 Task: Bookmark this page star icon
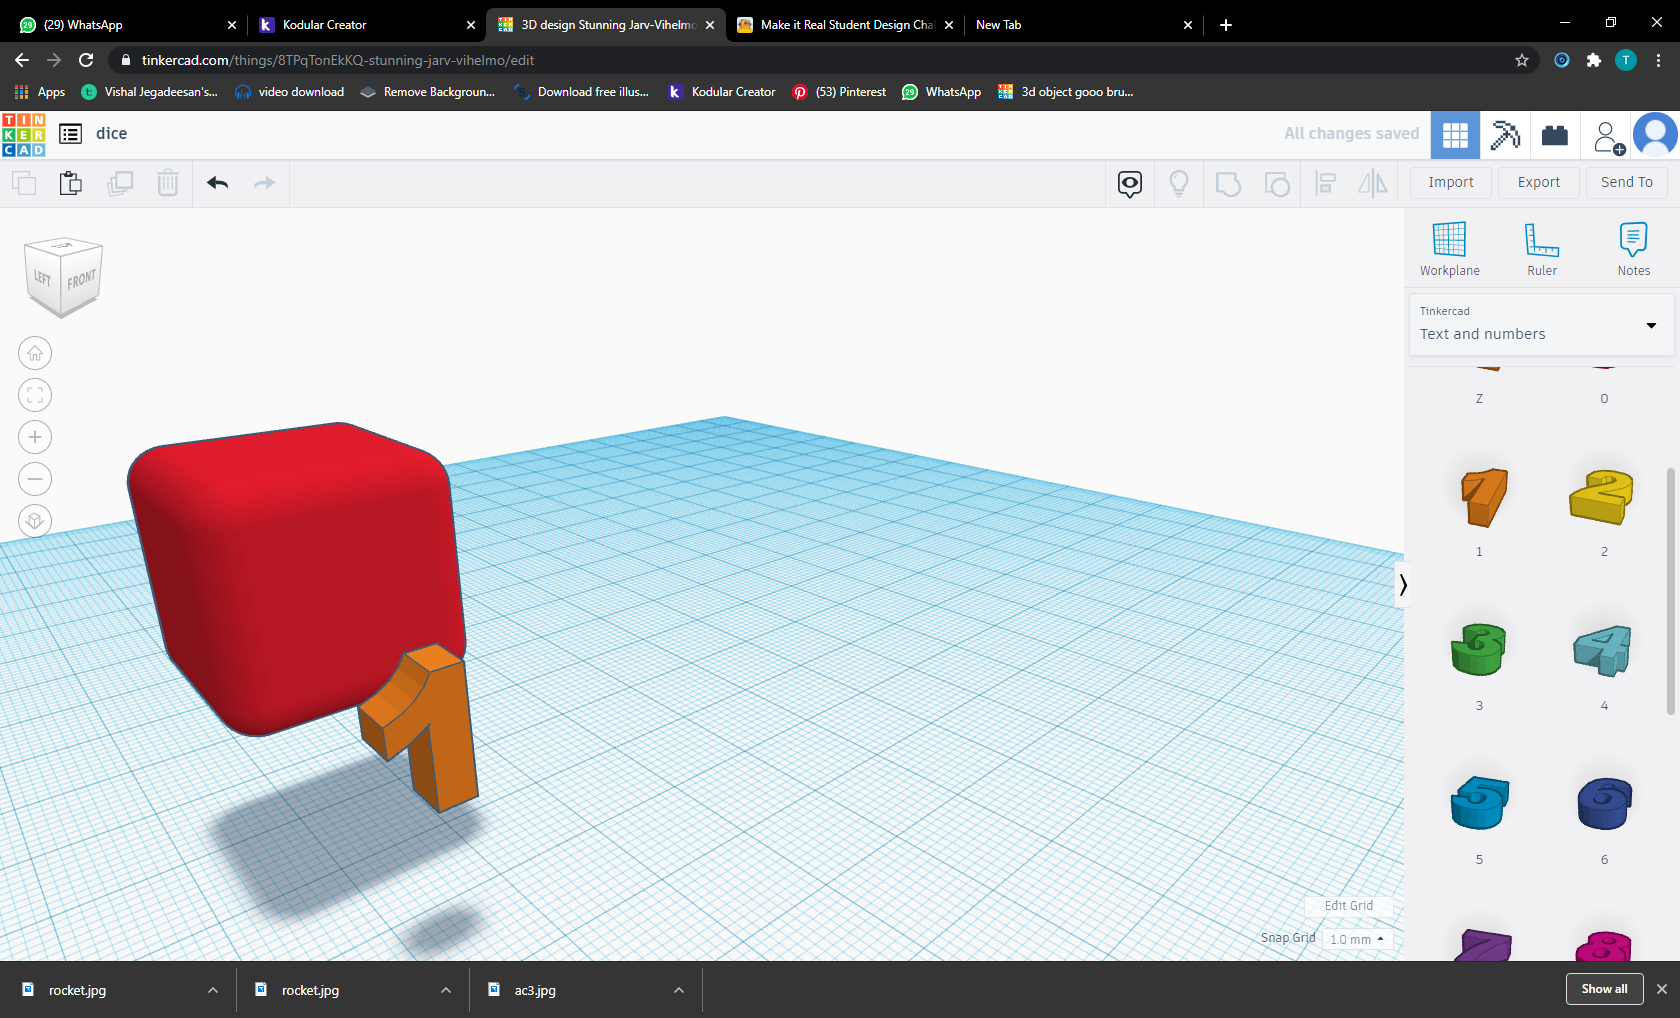click(1522, 60)
